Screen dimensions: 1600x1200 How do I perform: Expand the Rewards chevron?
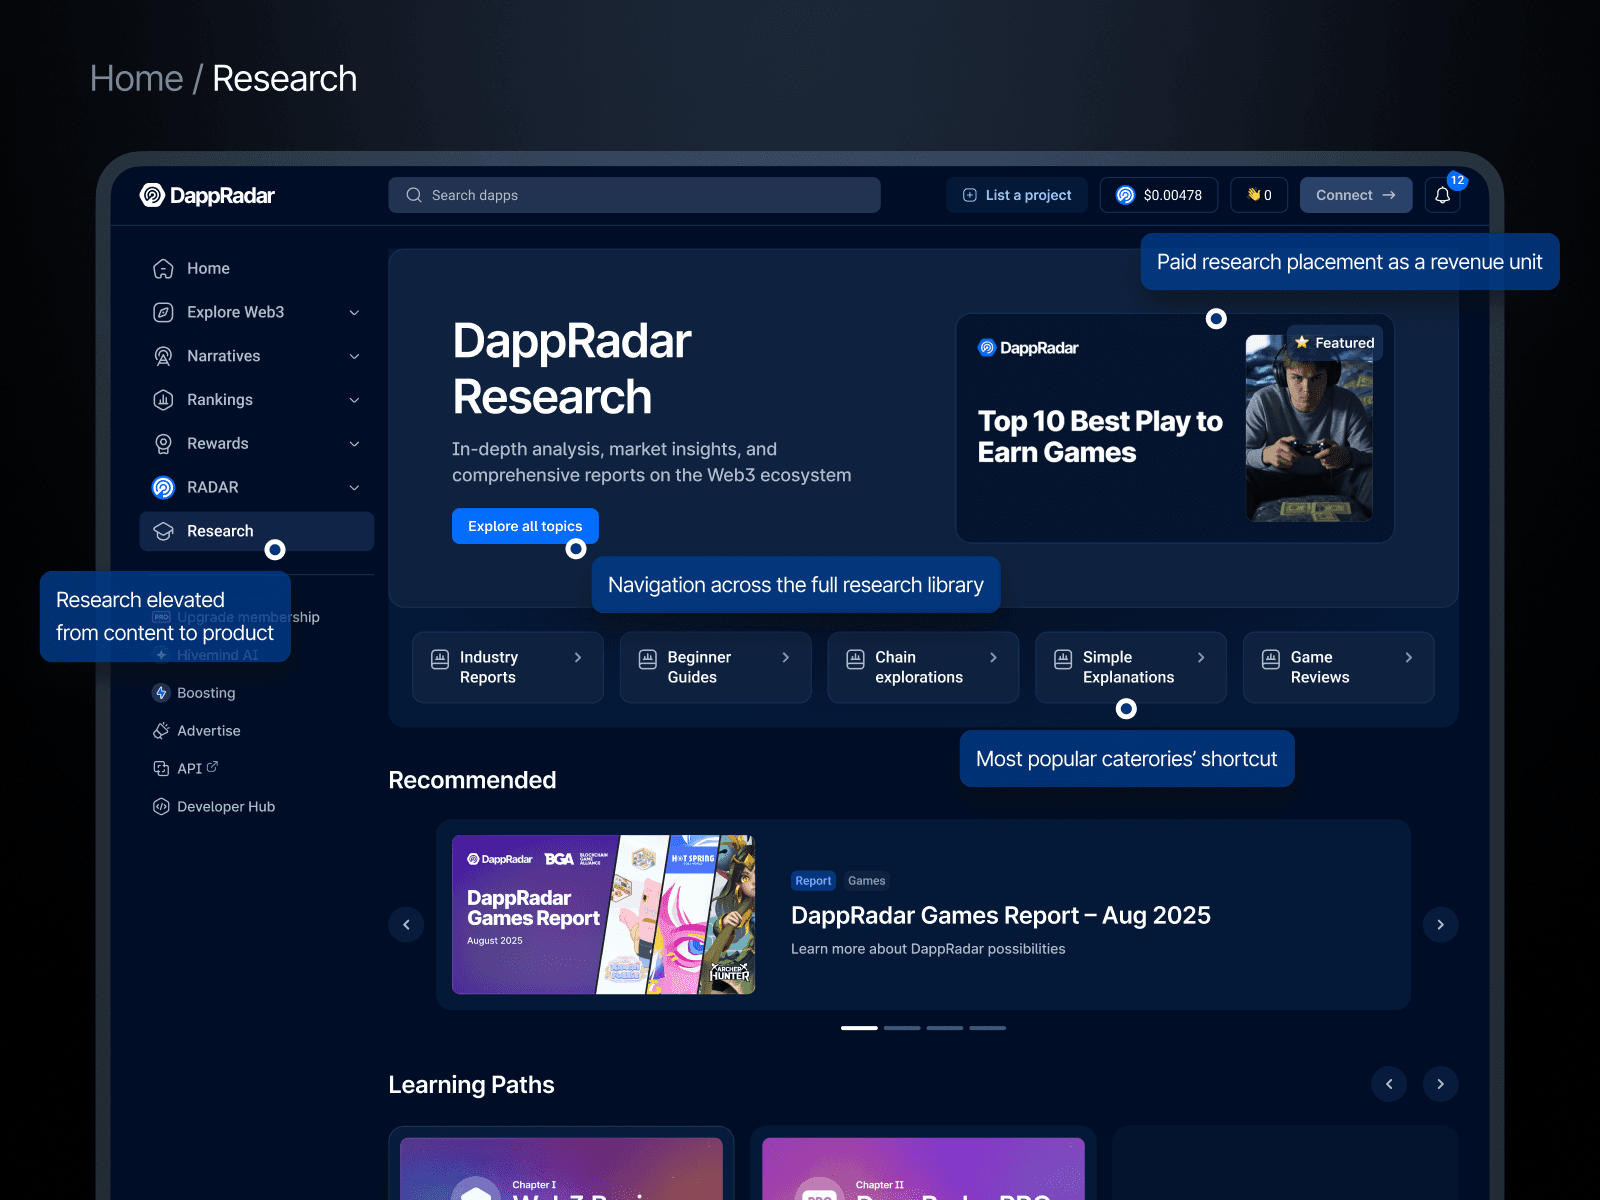[x=354, y=444]
